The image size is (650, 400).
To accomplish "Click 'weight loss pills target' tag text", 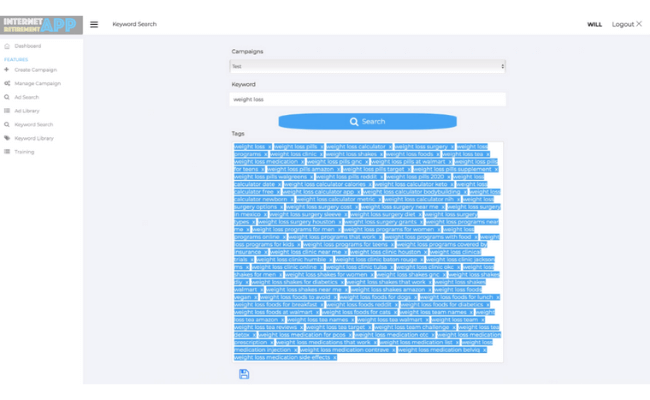I will click(374, 169).
